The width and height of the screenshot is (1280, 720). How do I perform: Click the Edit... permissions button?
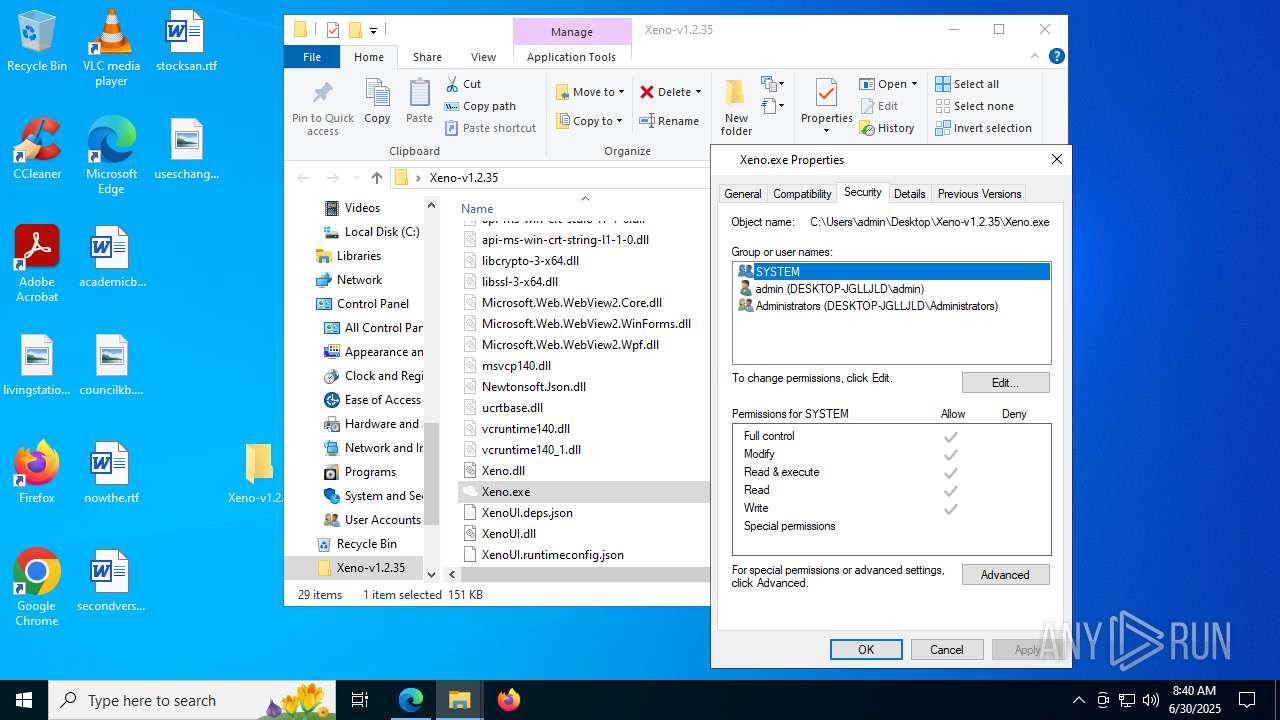[x=1005, y=383]
